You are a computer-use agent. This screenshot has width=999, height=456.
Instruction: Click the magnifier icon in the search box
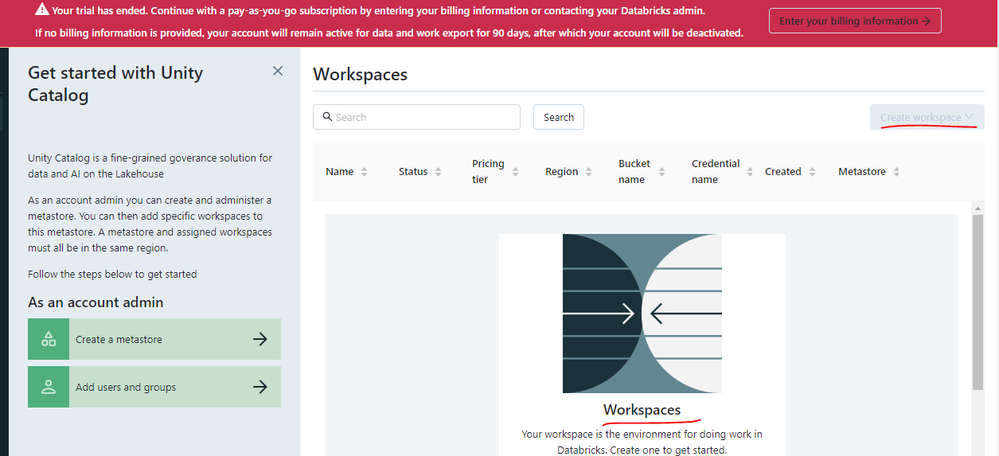tap(327, 117)
